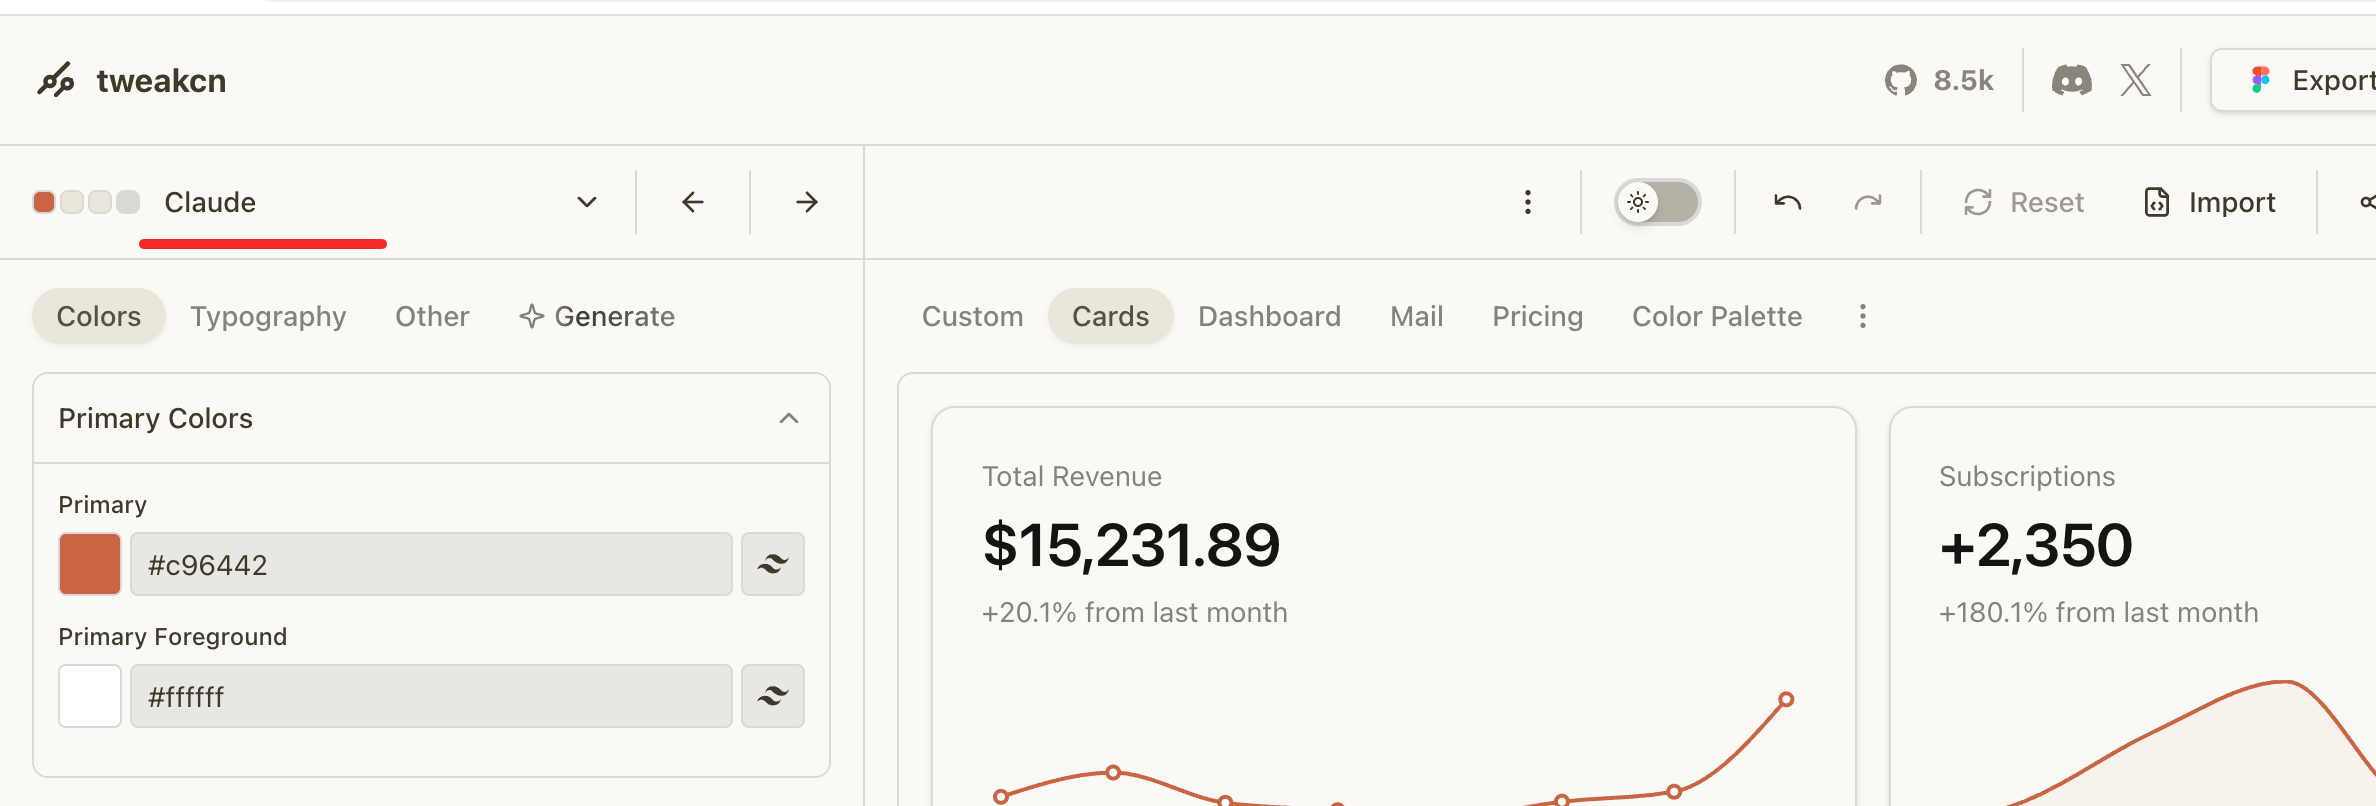Screen dimensions: 2376x806
Task: Click the Import button
Action: (x=2211, y=203)
